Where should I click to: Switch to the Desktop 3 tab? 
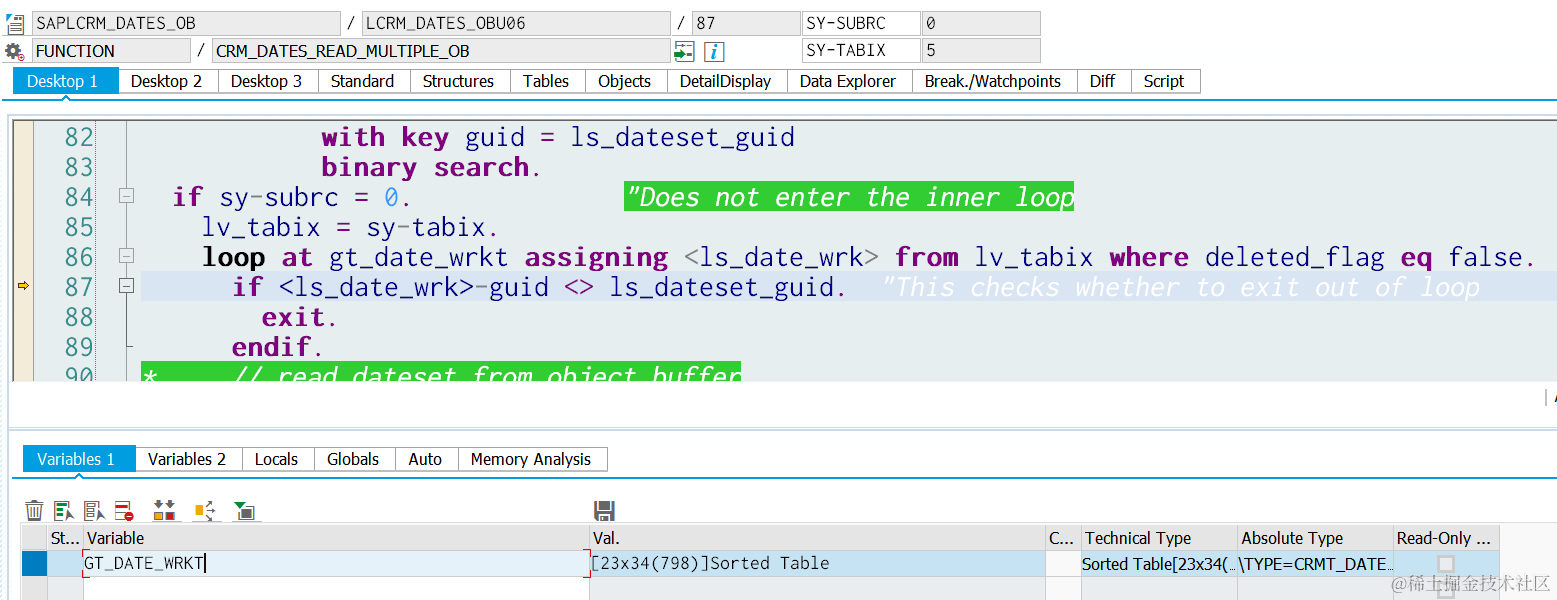pos(267,81)
